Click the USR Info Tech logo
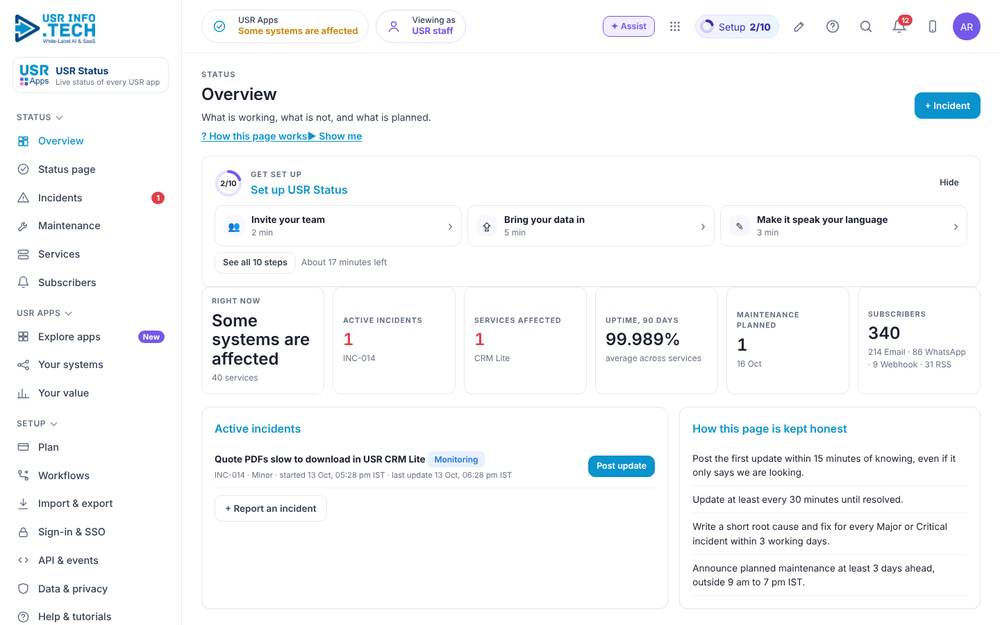Image resolution: width=1000 pixels, height=625 pixels. pos(55,28)
